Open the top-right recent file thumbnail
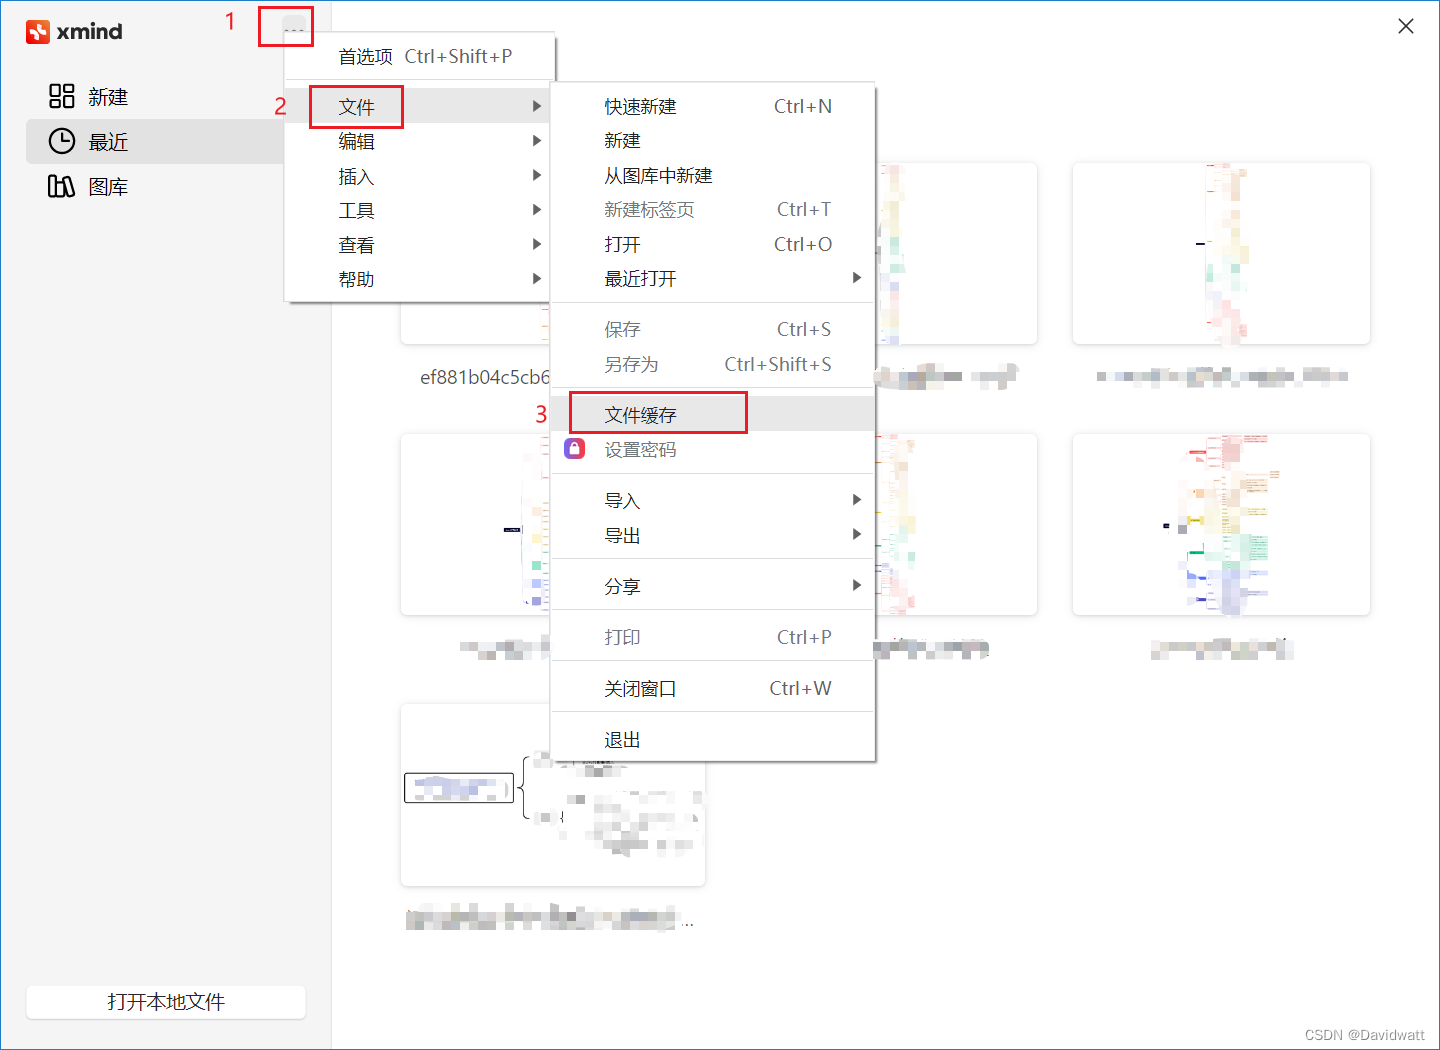Screen dimensions: 1440x1050 pos(1221,253)
